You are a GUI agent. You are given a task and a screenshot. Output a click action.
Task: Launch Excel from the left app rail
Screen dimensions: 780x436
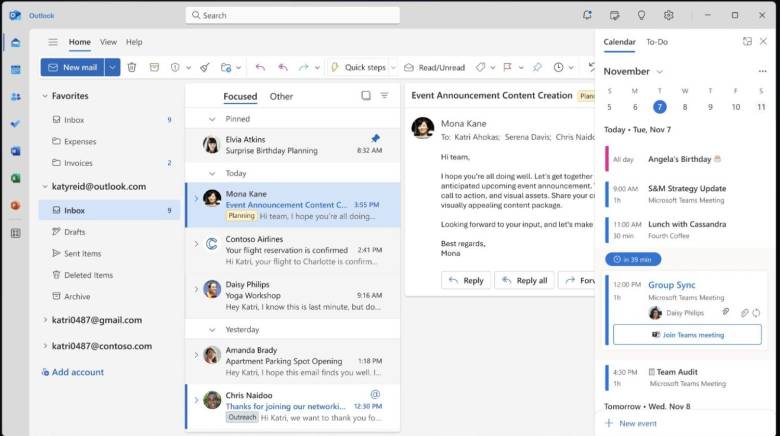coord(15,178)
